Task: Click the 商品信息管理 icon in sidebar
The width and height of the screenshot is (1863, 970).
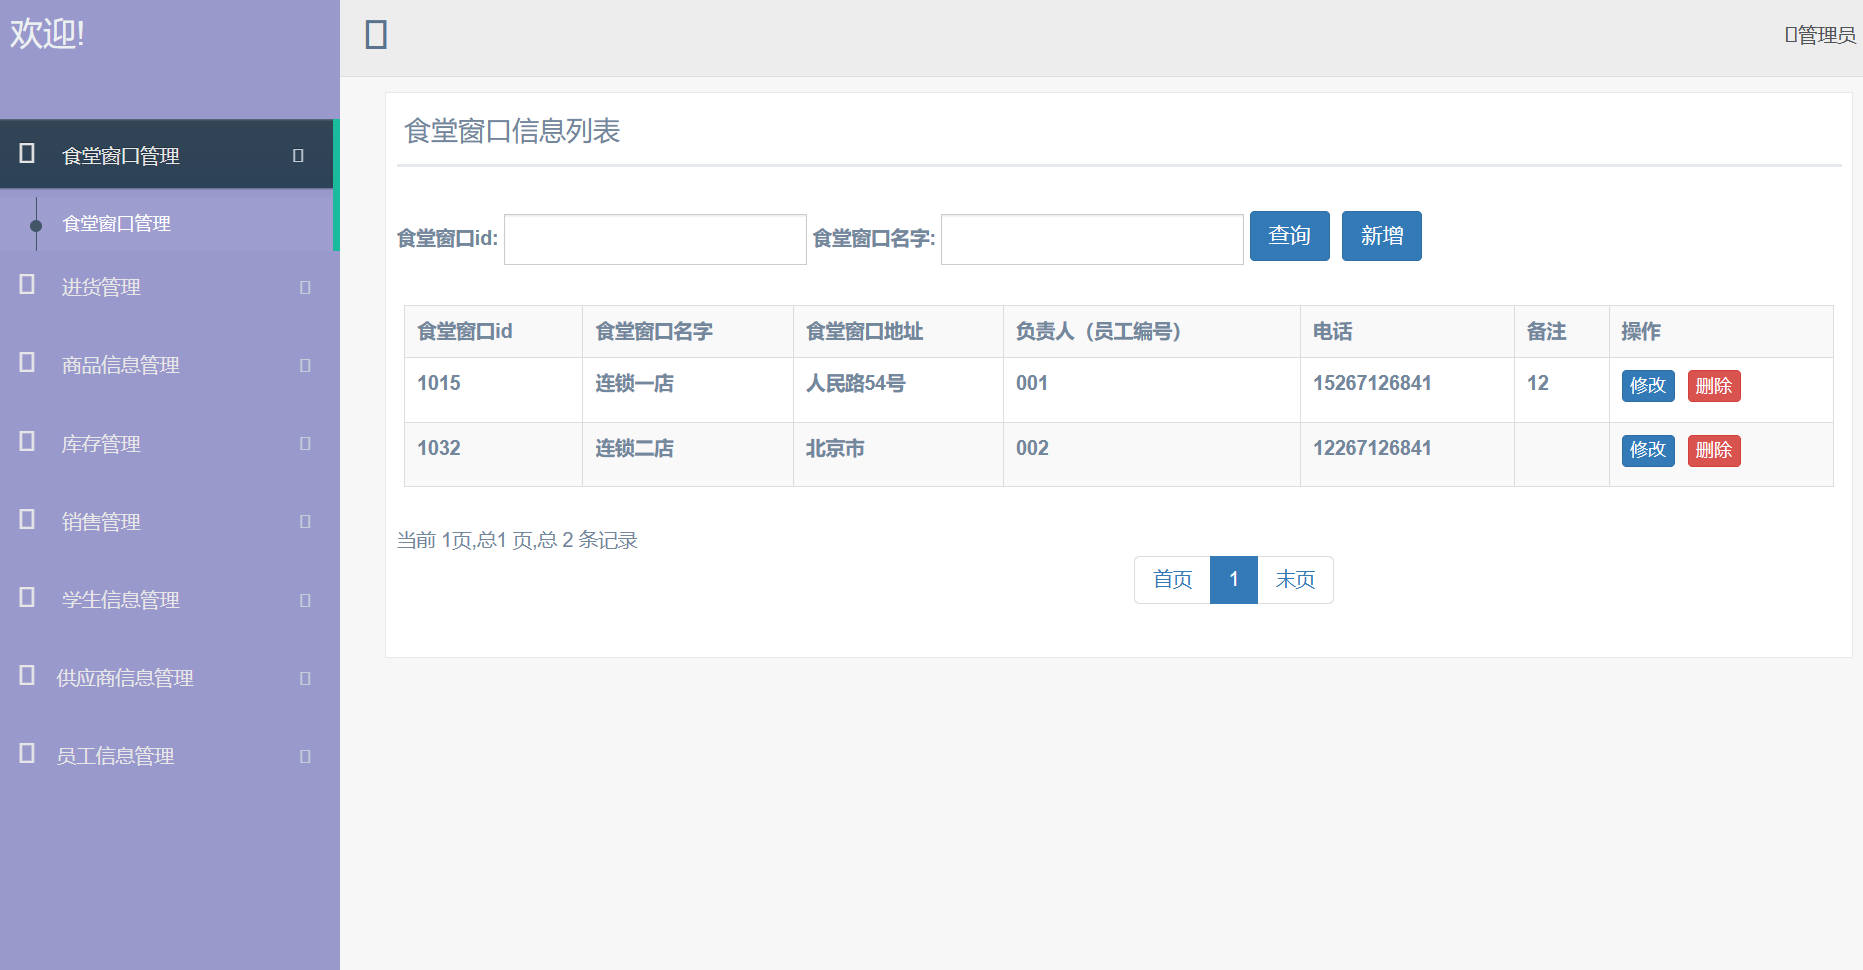Action: tap(25, 364)
